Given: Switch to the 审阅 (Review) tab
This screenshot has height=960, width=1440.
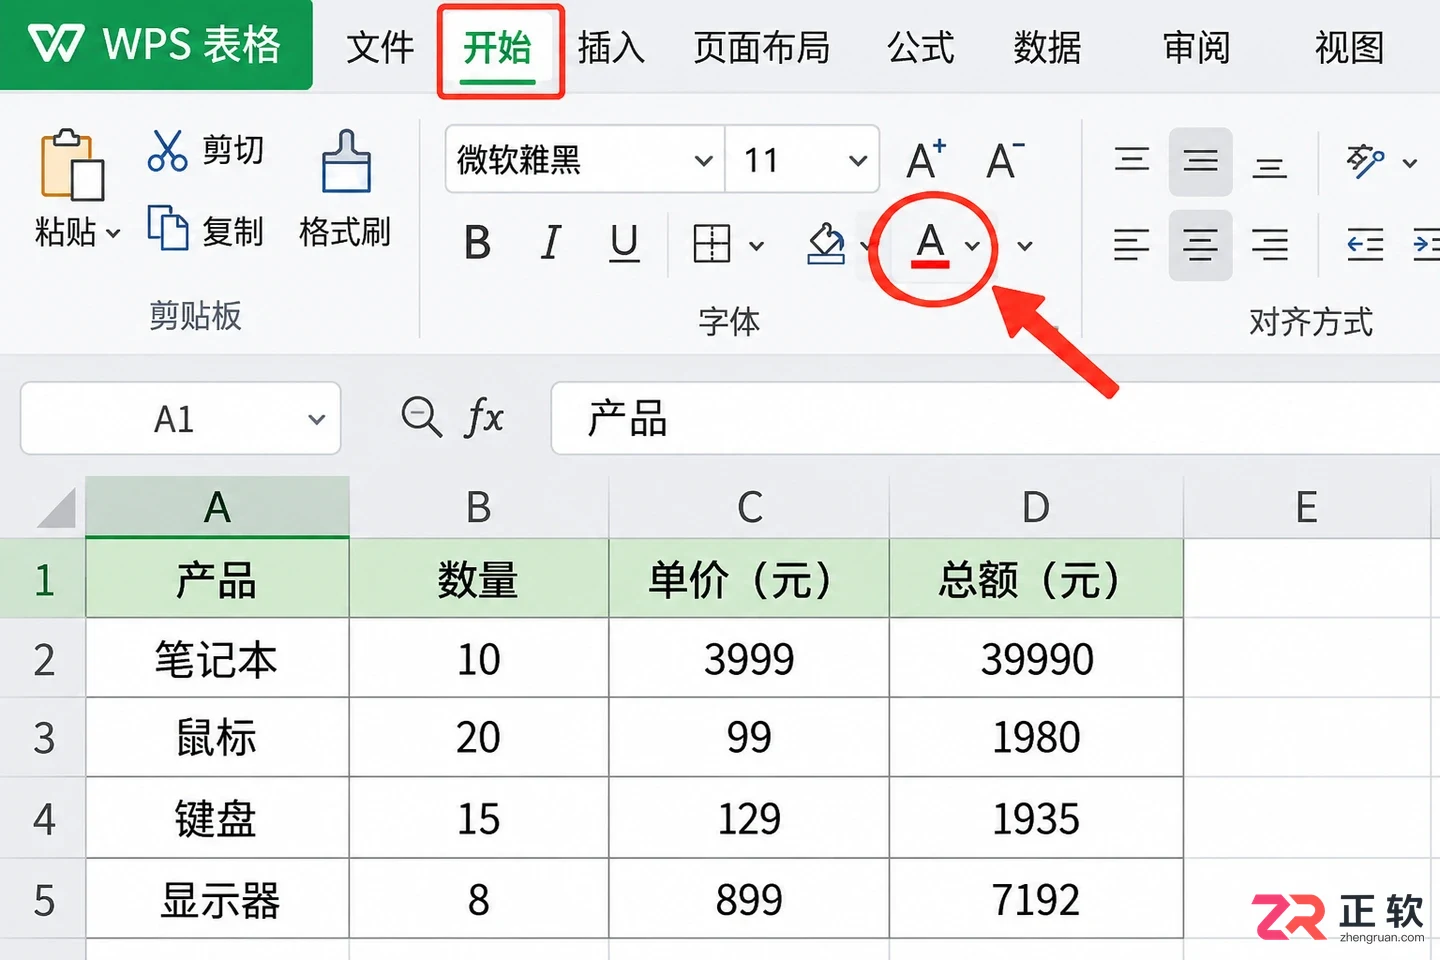Looking at the screenshot, I should [x=1196, y=47].
